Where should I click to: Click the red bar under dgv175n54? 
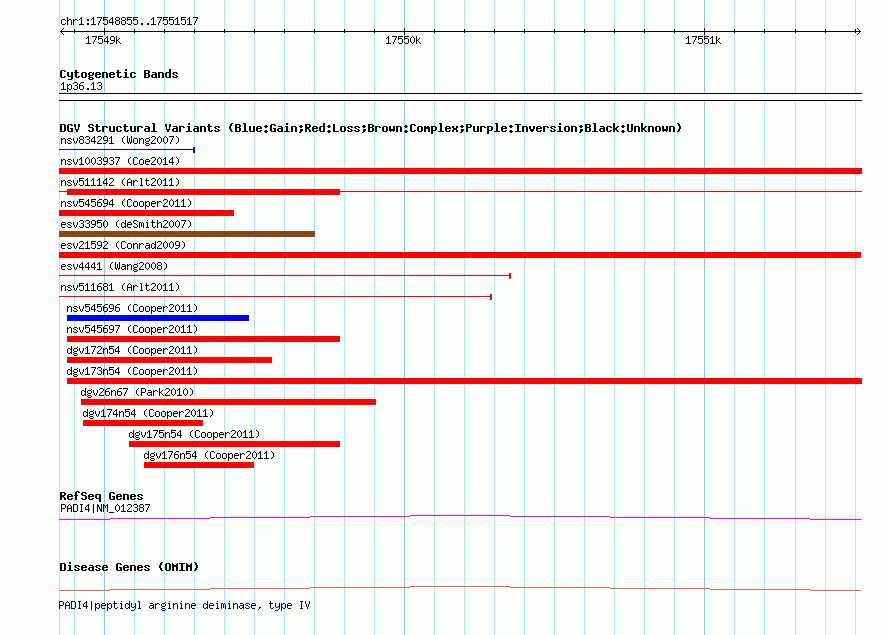[234, 444]
